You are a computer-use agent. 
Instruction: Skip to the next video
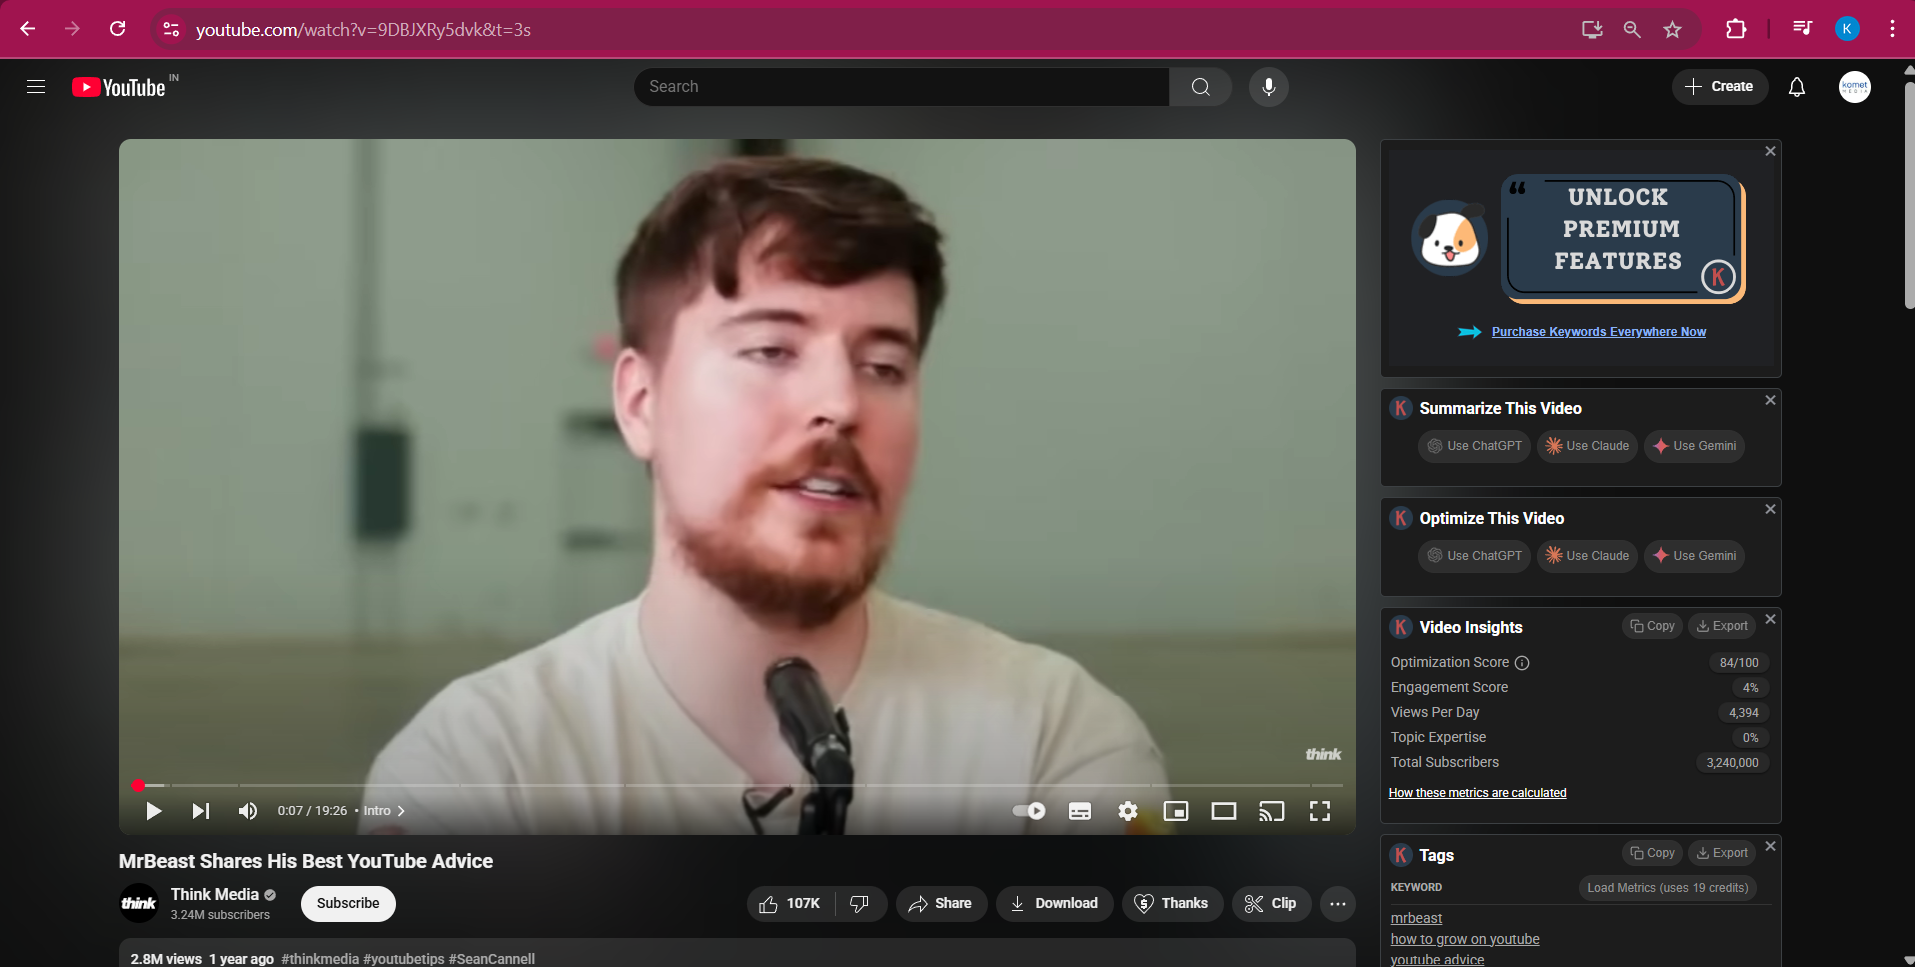[x=201, y=811]
